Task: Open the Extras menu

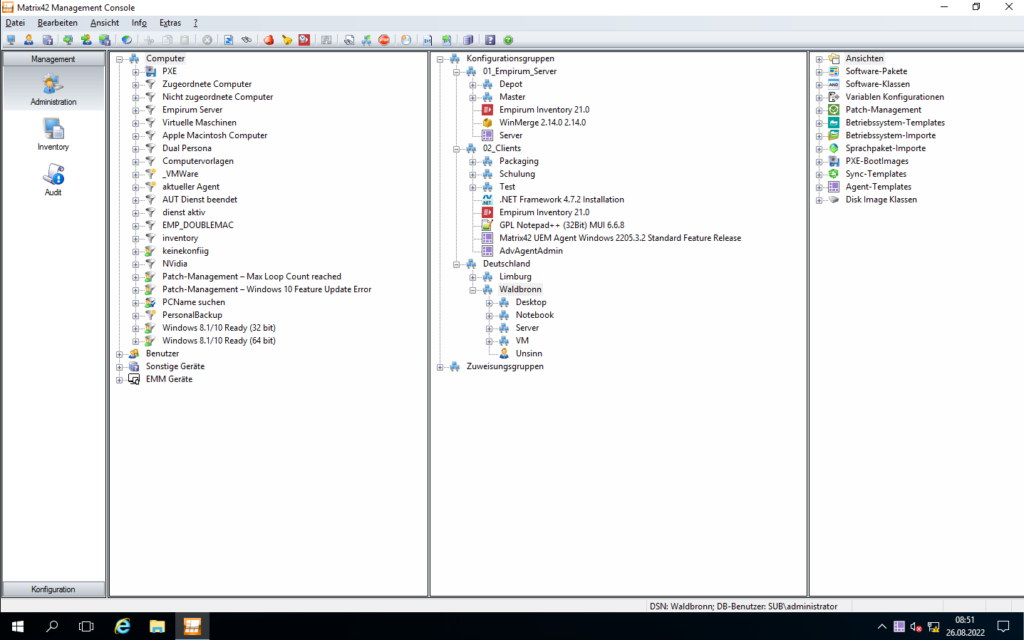Action: (170, 22)
